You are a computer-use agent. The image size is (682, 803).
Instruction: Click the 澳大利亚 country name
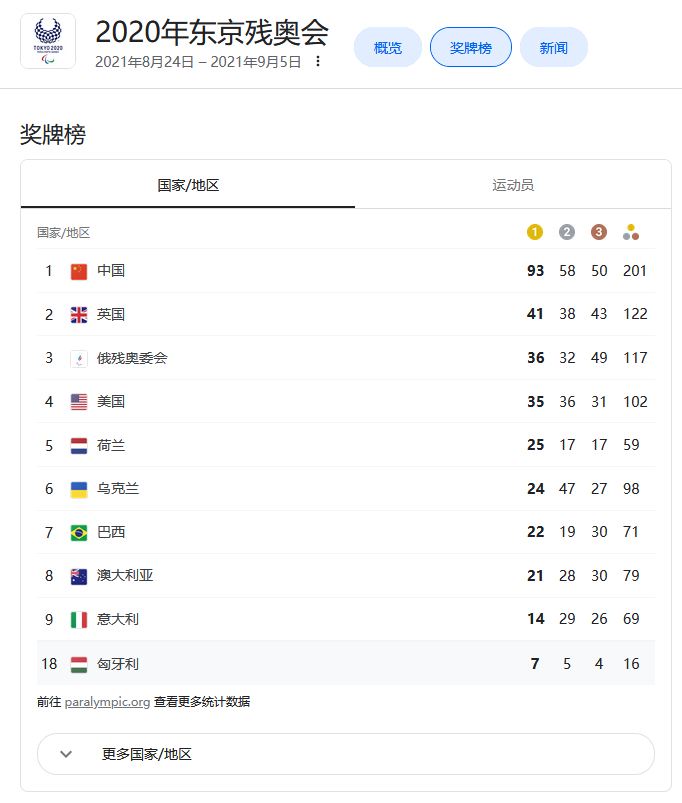click(125, 576)
